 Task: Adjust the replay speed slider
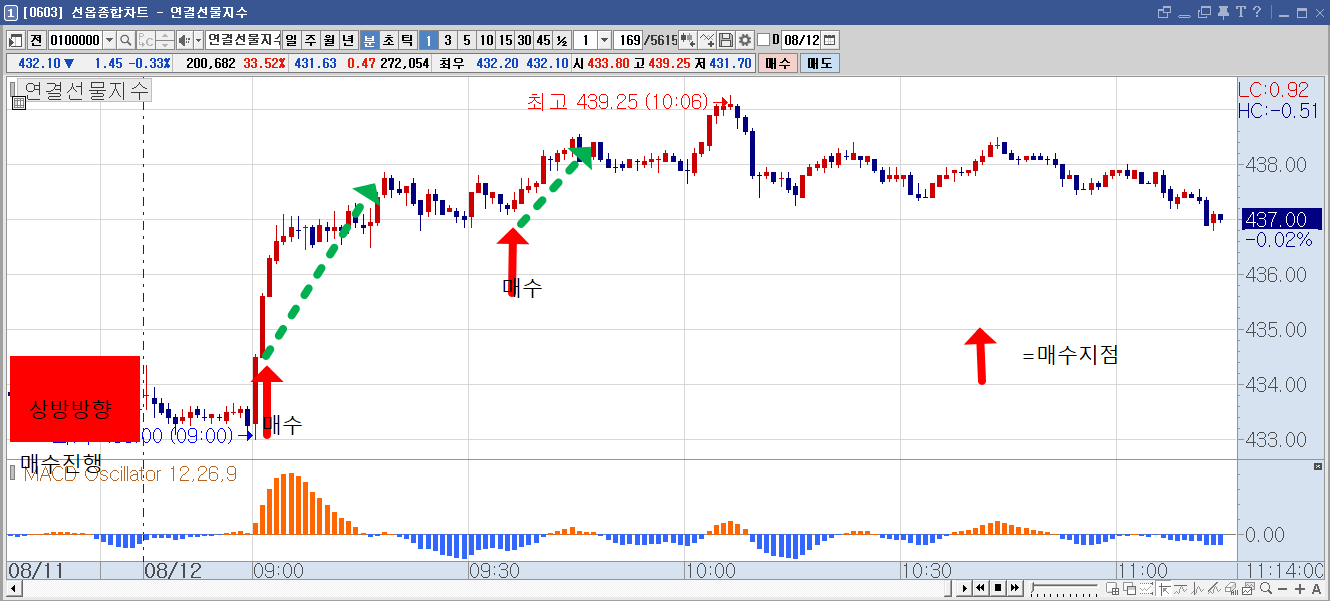[1065, 589]
